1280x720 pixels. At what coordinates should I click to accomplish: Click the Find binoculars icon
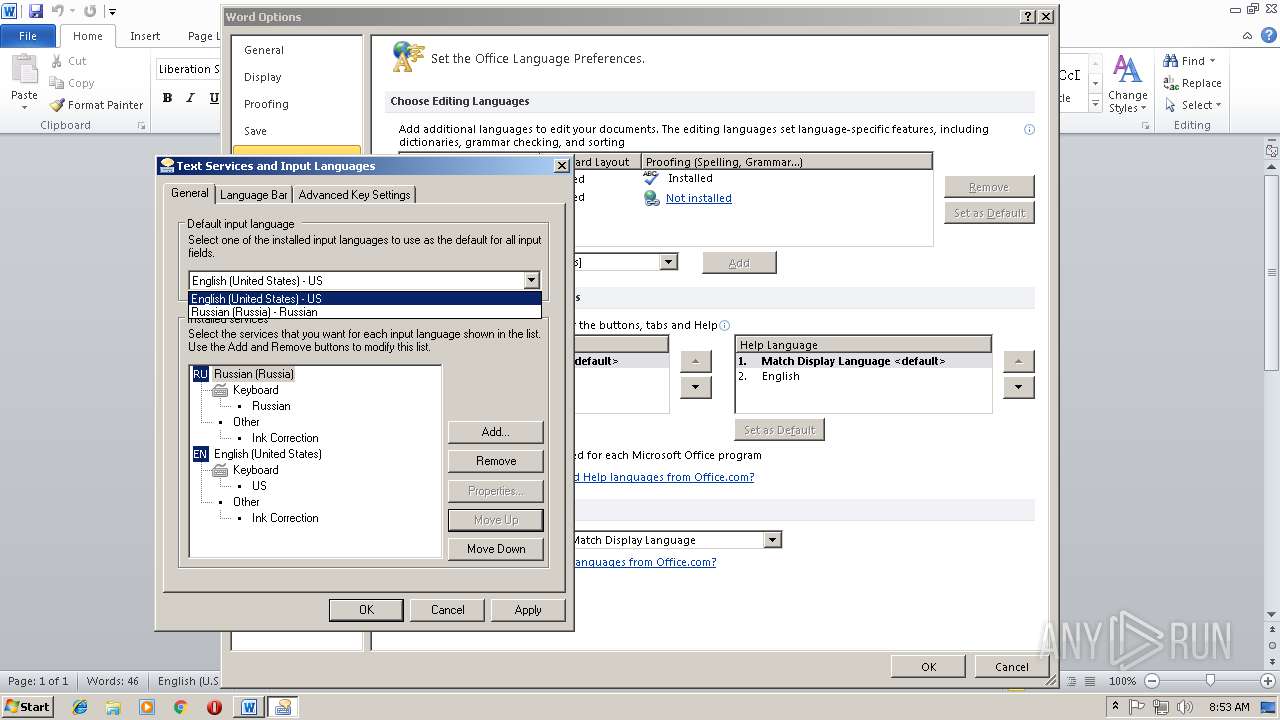[x=1170, y=61]
